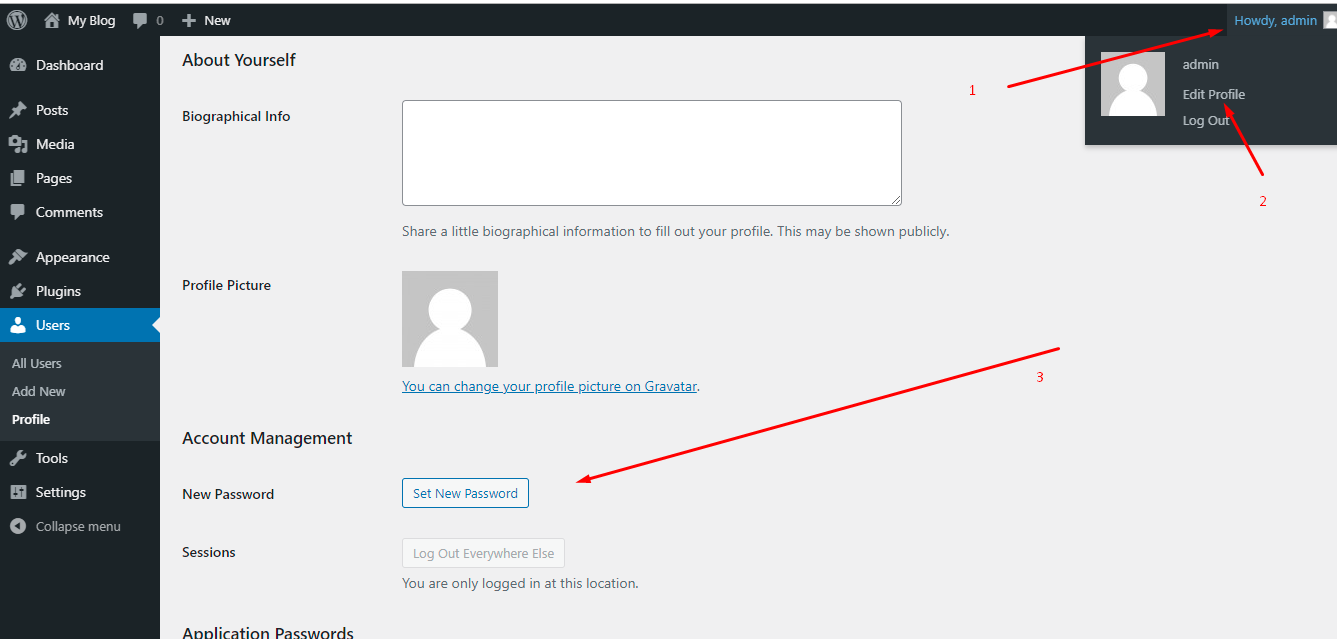Viewport: 1337px width, 639px height.
Task: Click the admin avatar in the top bar
Action: click(x=1330, y=19)
